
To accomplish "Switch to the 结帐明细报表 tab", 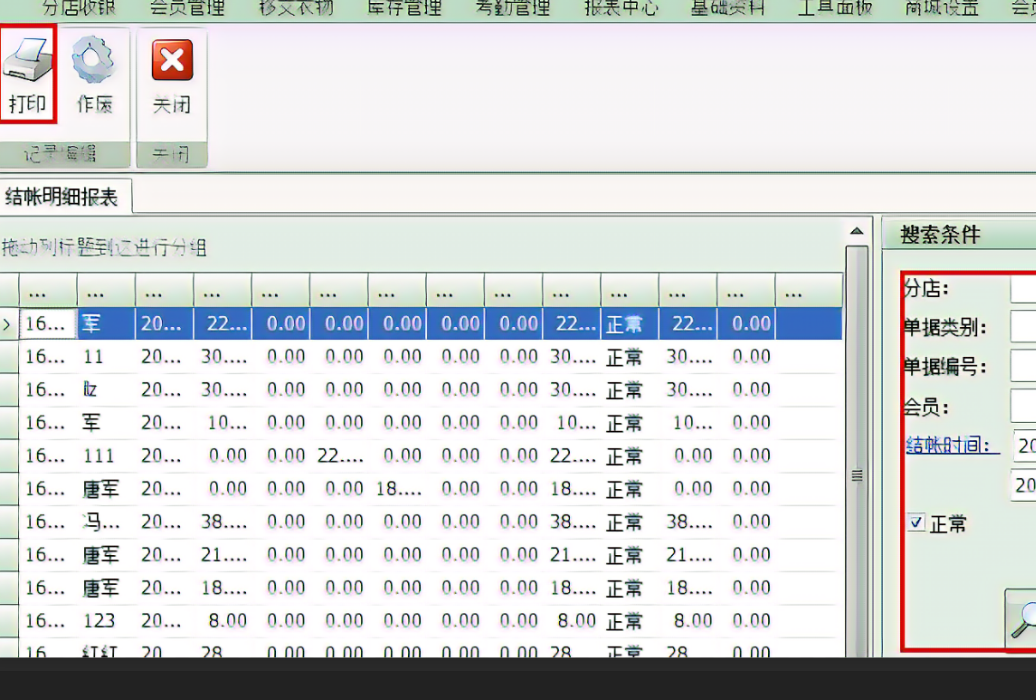I will coord(62,197).
